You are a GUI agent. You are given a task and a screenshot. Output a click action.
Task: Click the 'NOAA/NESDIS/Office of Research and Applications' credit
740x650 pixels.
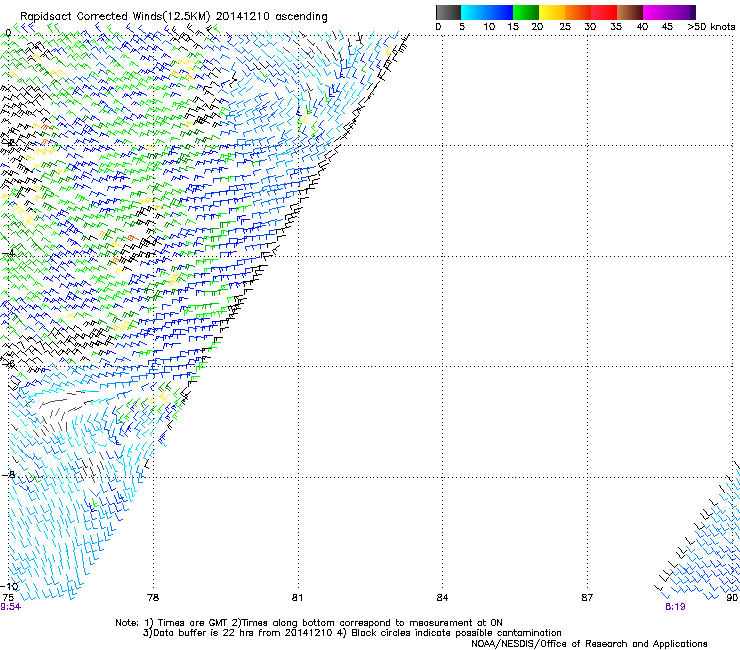point(589,644)
